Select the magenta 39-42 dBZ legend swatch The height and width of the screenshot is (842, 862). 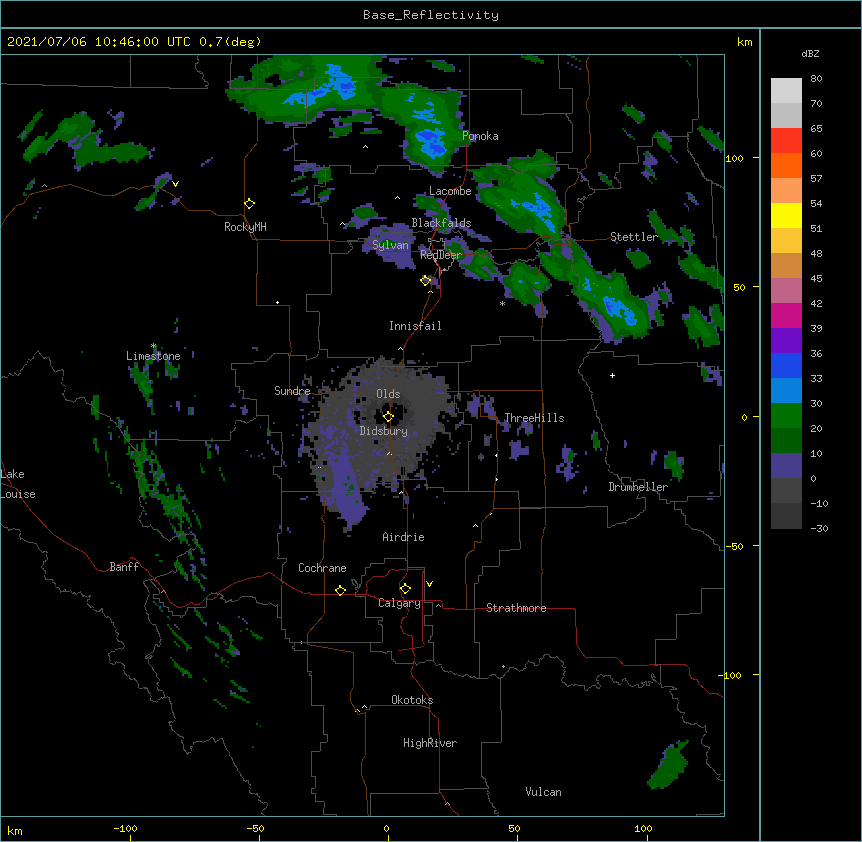pyautogui.click(x=786, y=315)
